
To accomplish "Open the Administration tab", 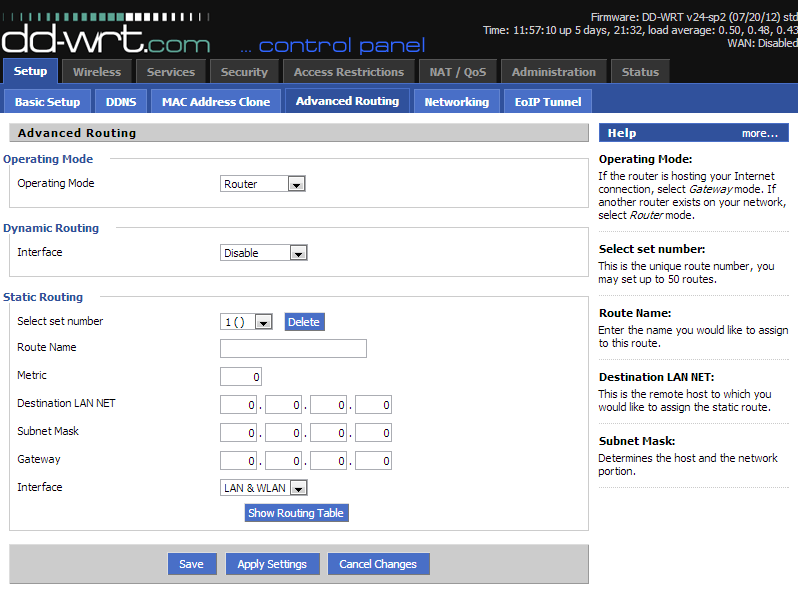I will click(x=553, y=72).
